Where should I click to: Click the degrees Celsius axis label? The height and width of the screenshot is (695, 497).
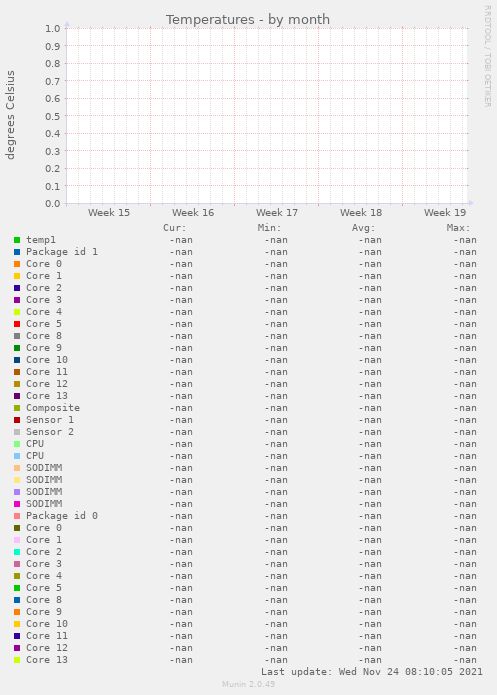click(10, 115)
